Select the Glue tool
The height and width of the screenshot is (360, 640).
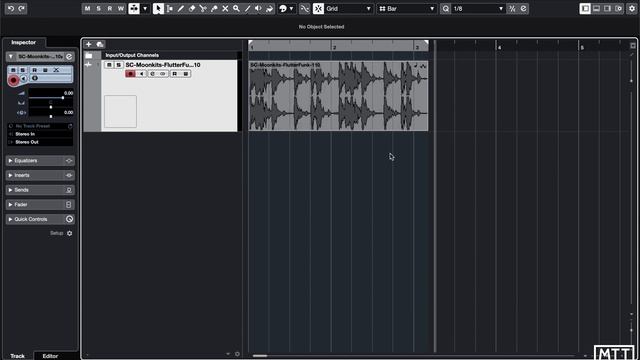point(214,9)
